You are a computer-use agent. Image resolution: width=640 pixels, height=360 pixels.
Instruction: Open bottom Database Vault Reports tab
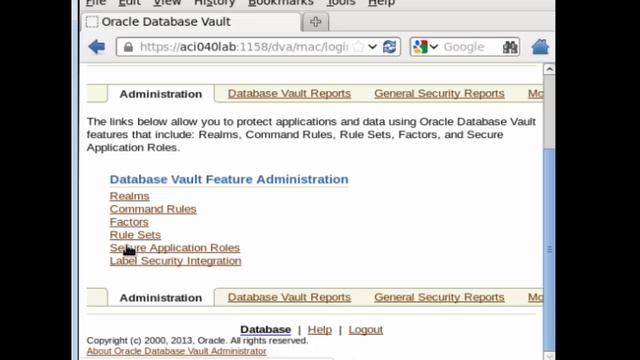289,297
